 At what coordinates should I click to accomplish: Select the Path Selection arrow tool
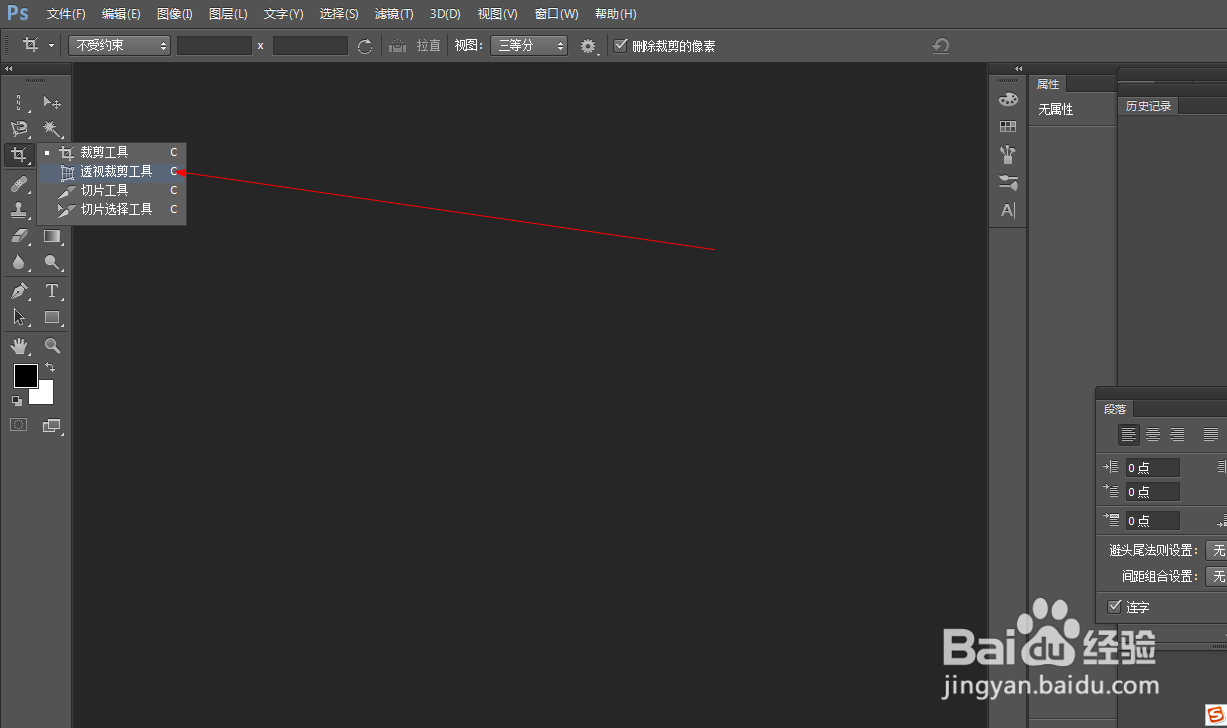pos(19,317)
